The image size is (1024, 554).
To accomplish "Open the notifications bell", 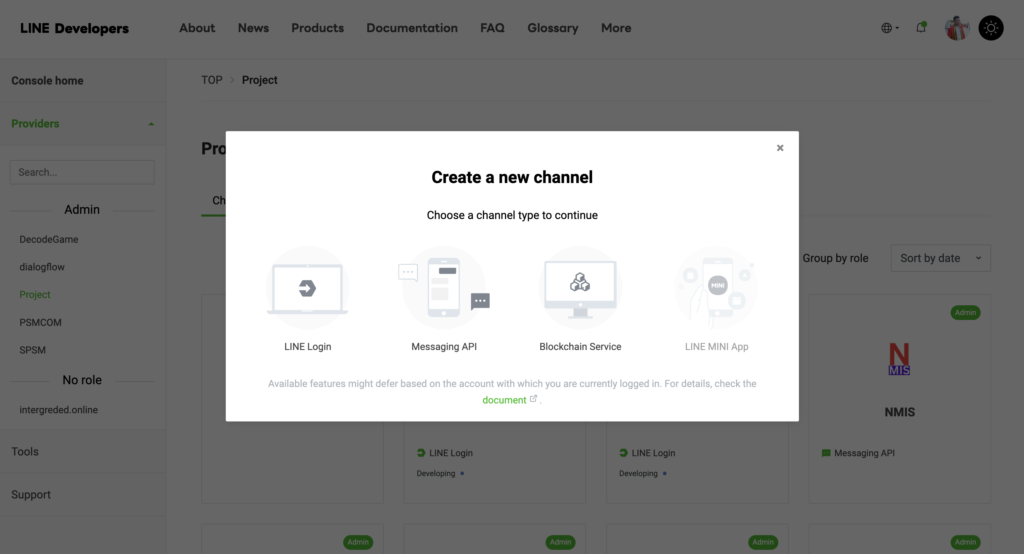I will [921, 27].
